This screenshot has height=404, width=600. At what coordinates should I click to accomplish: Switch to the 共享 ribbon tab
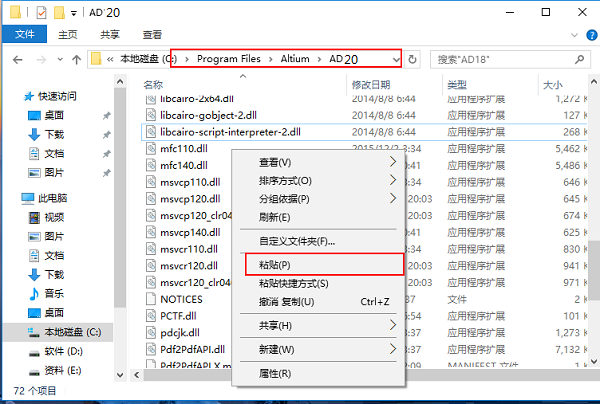pos(110,35)
